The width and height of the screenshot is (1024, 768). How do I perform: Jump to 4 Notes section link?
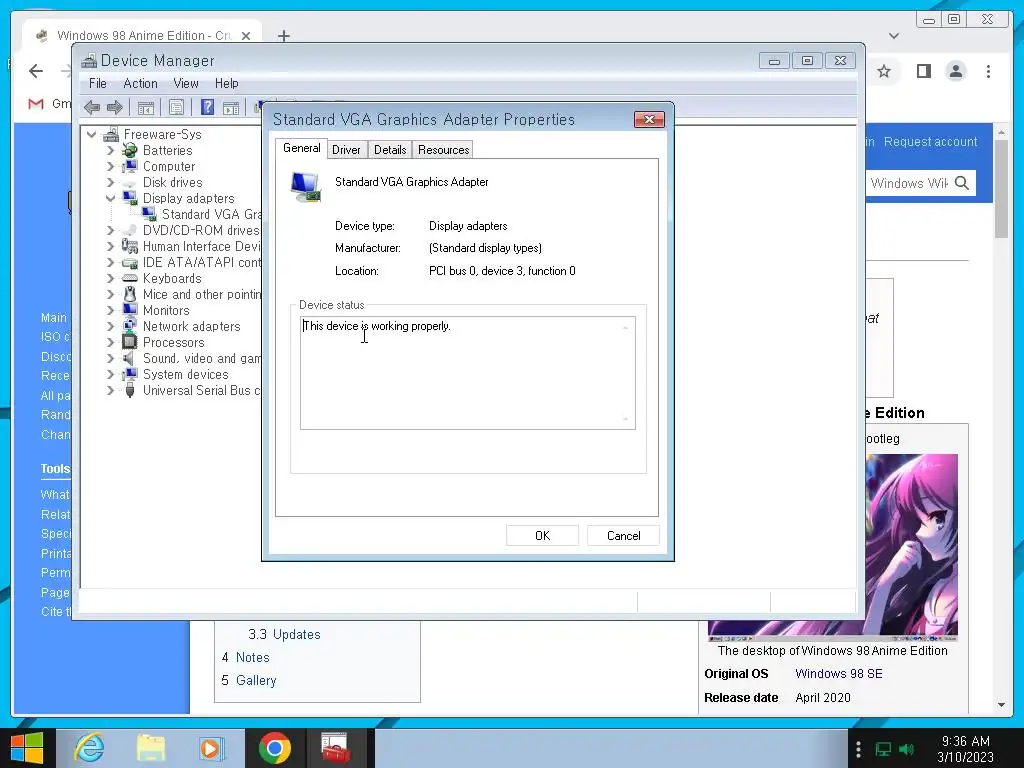tap(246, 657)
